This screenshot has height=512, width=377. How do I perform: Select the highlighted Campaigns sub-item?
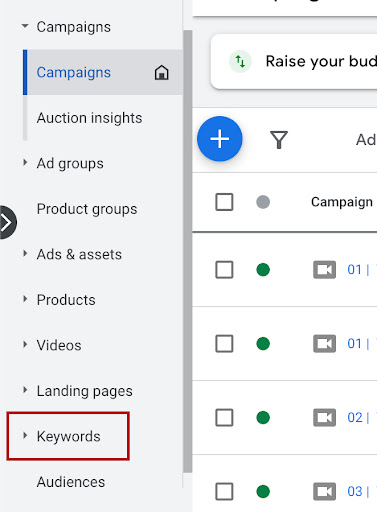103,72
